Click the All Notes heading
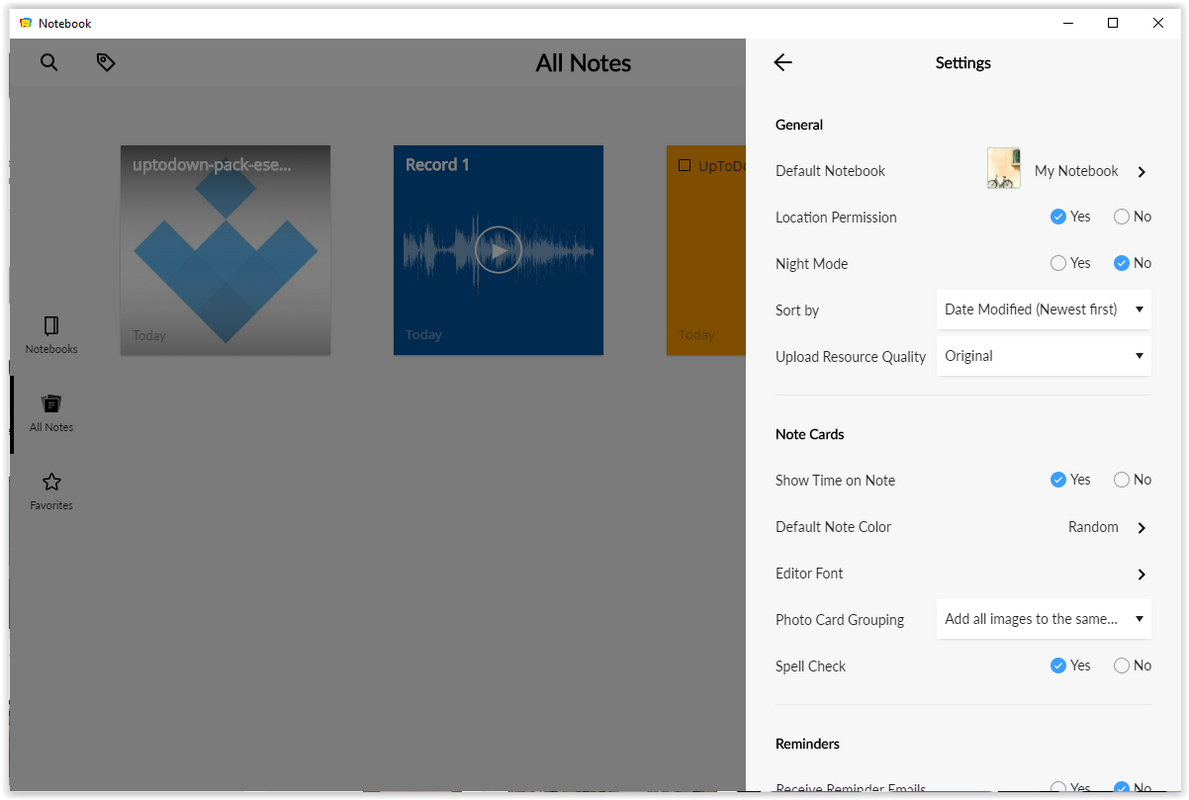 (583, 63)
